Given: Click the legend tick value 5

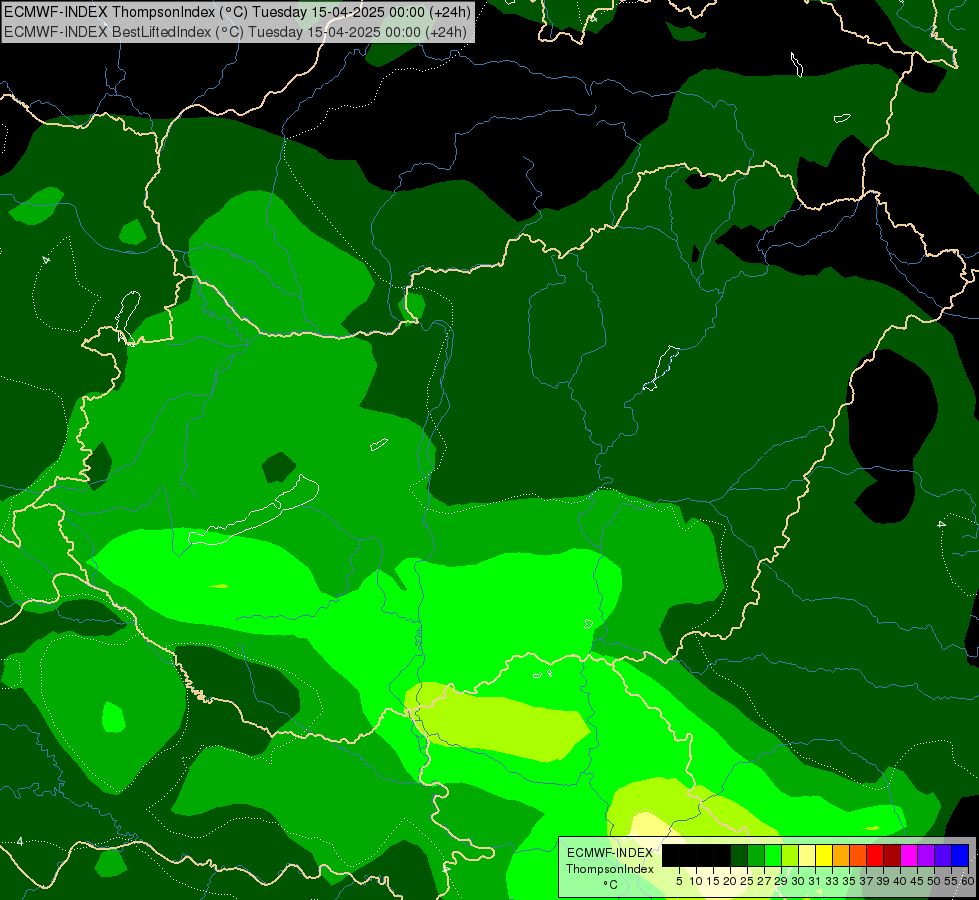Looking at the screenshot, I should pos(679,881).
